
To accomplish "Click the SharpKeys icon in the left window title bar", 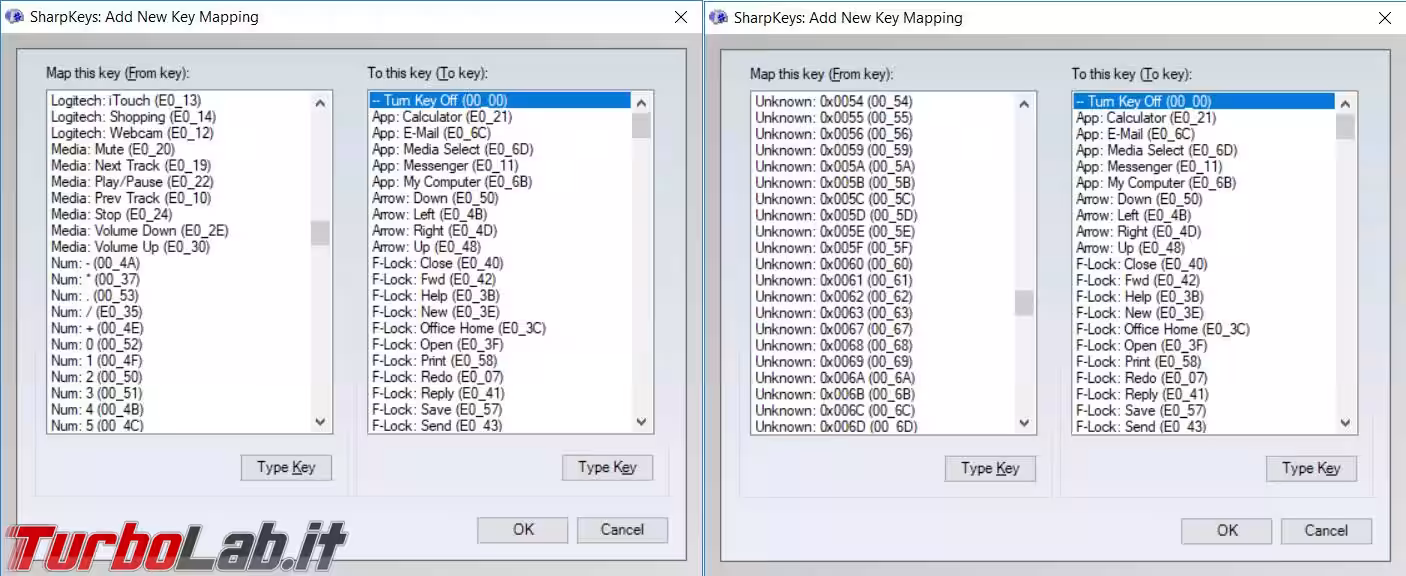I will [x=15, y=17].
